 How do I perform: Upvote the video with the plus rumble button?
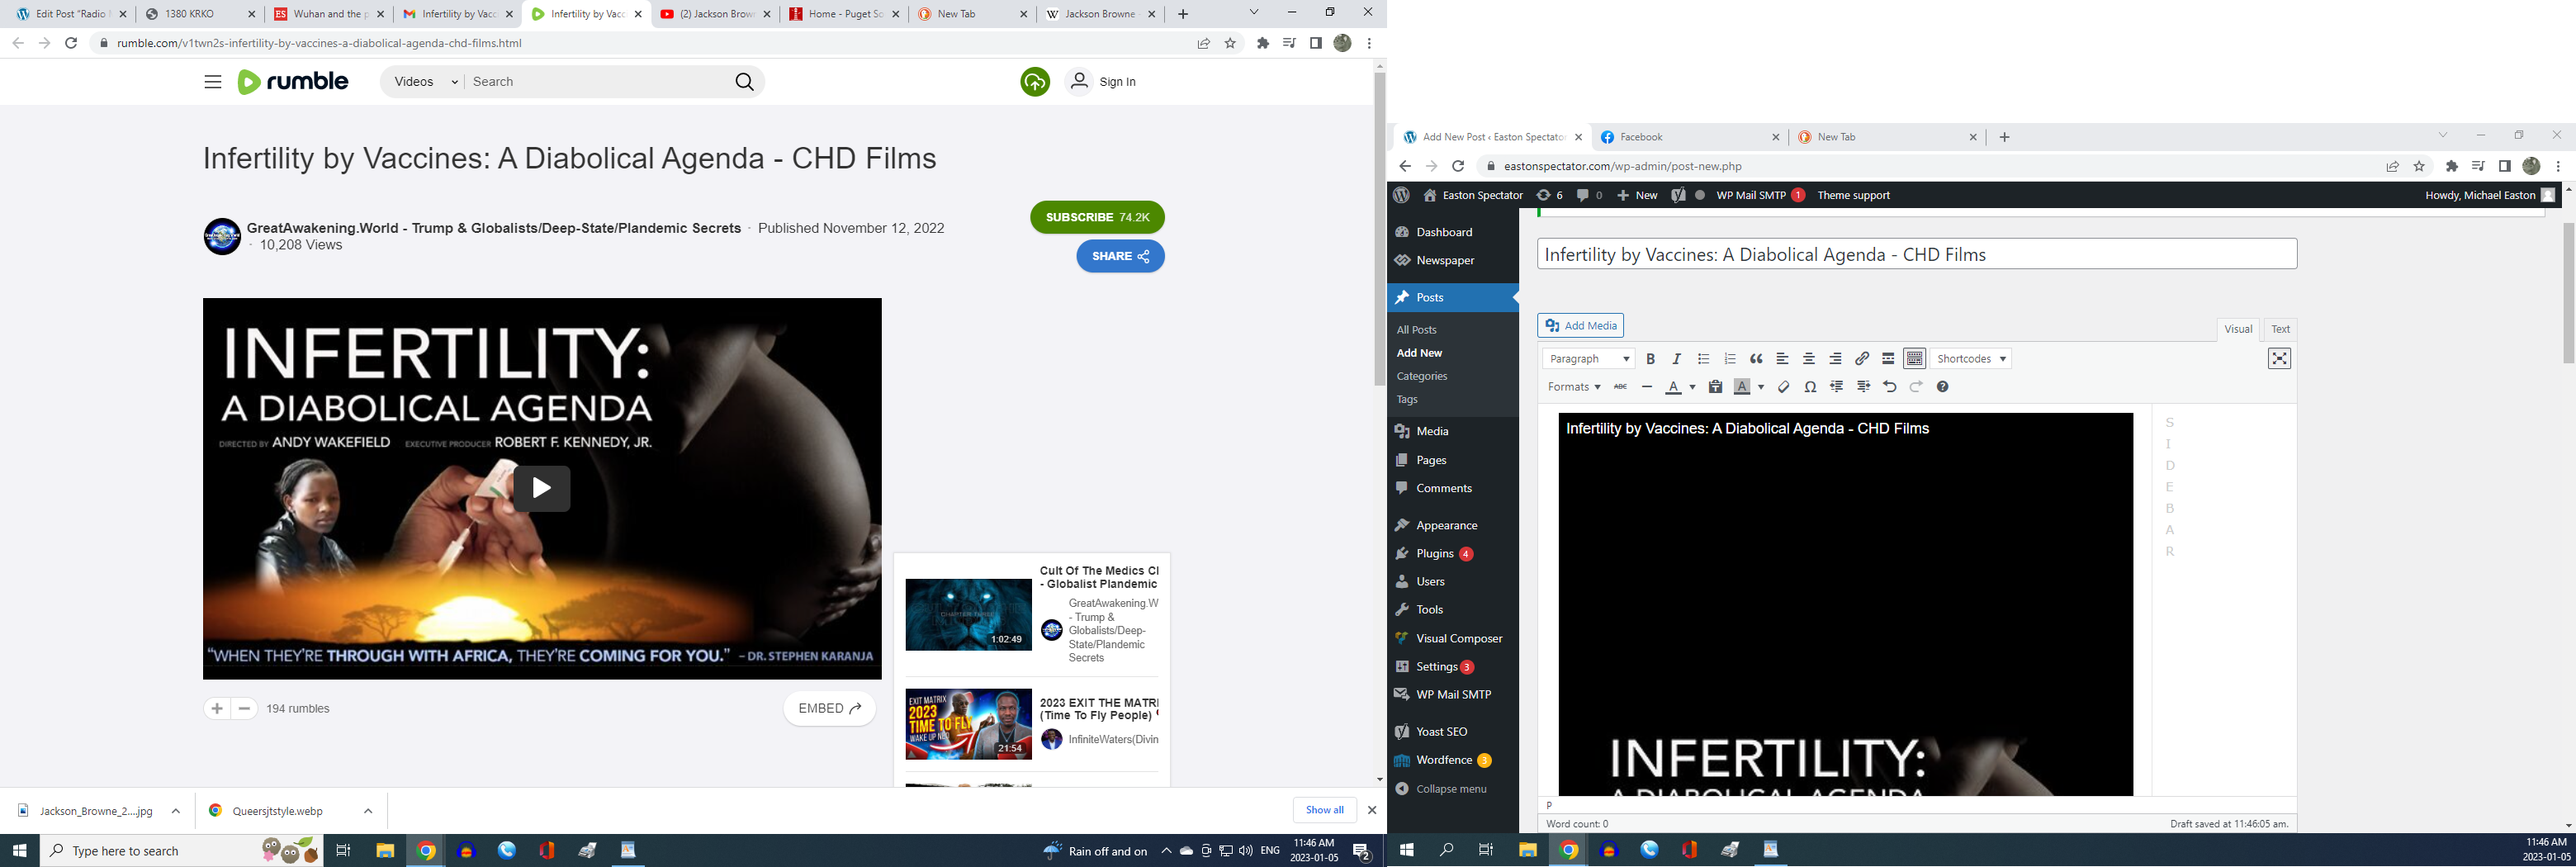click(x=217, y=708)
